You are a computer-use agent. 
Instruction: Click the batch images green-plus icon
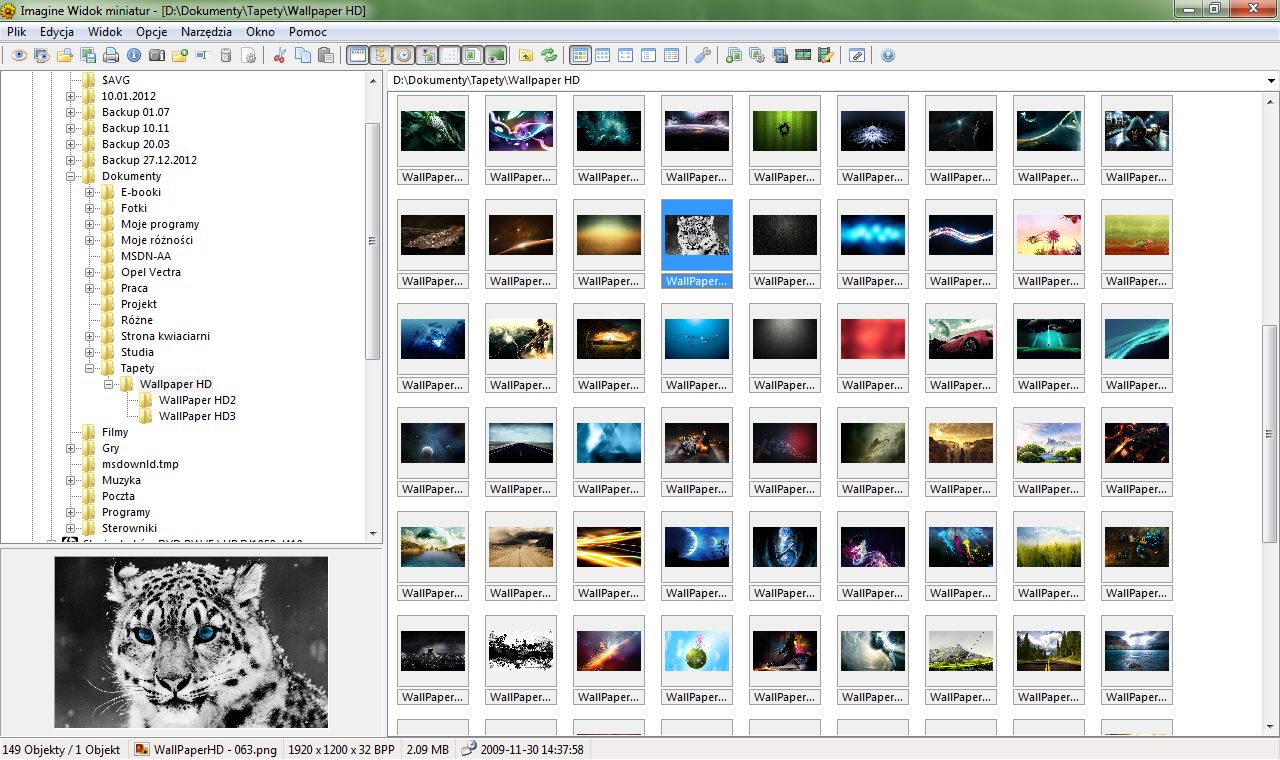(734, 55)
